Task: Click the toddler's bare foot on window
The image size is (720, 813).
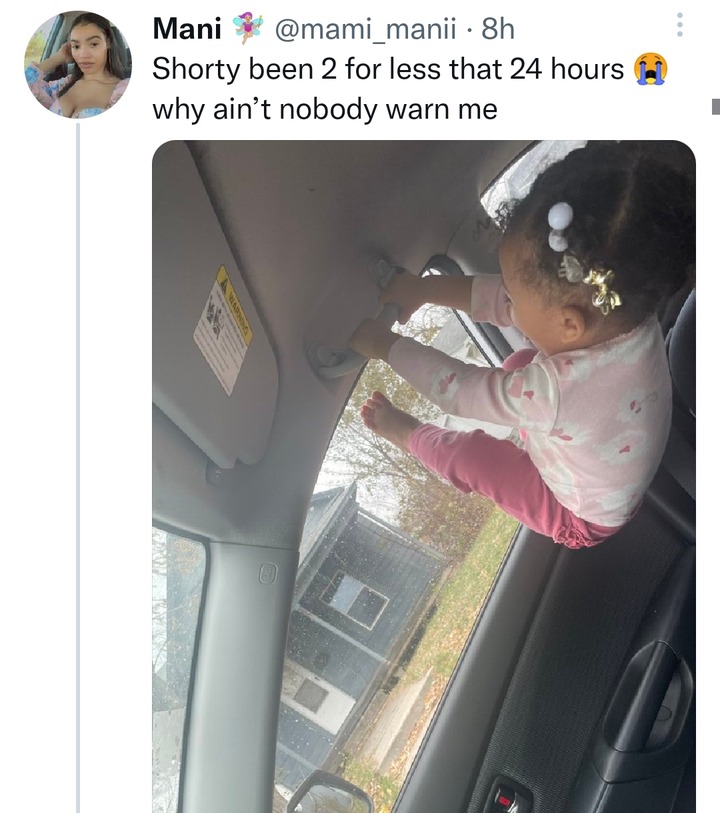Action: pos(385,419)
